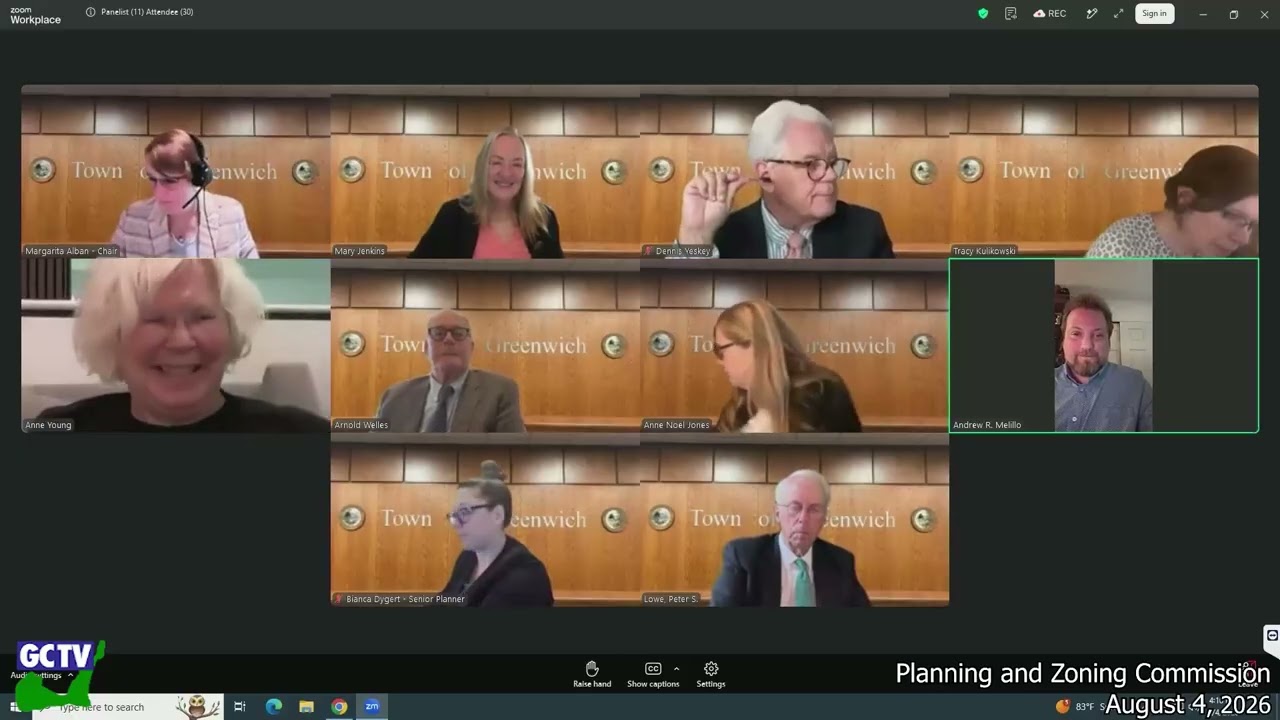Screen dimensions: 1280x720
Task: Select Andrew R. Melillo active speaker tile
Action: point(1104,345)
